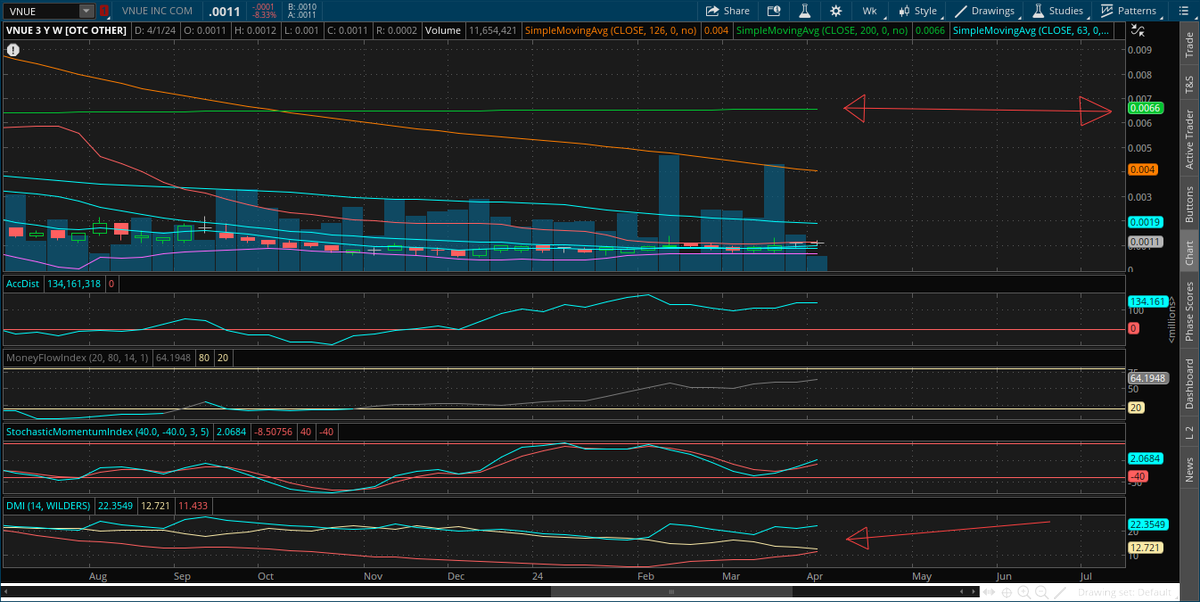Click the drawing pencil icon at bottom
Screen dimensions: 1200x602
coord(1060,593)
